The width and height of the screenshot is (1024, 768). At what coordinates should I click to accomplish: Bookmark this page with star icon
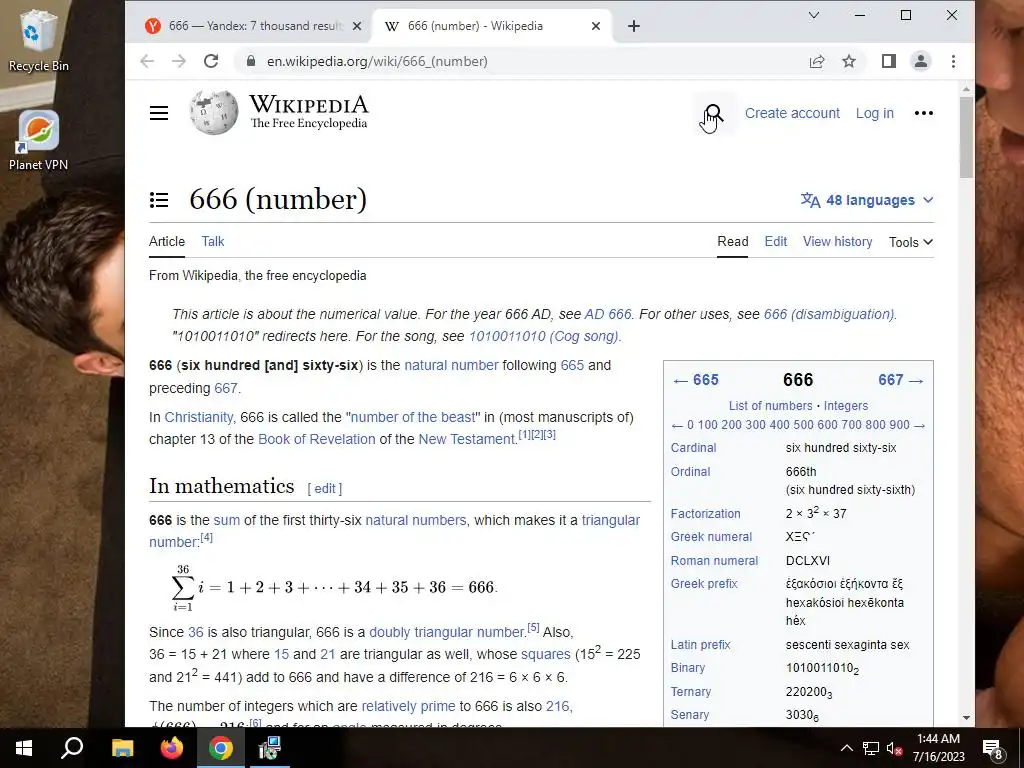848,61
